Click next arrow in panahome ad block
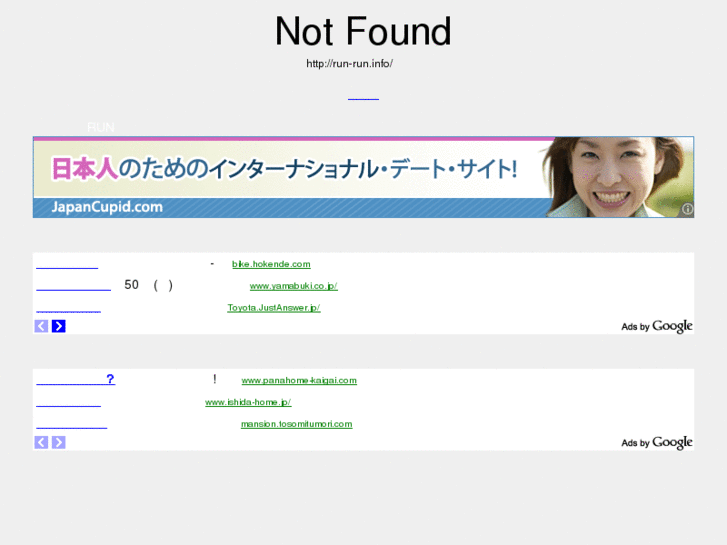Viewport: 727px width, 545px height. click(x=58, y=442)
